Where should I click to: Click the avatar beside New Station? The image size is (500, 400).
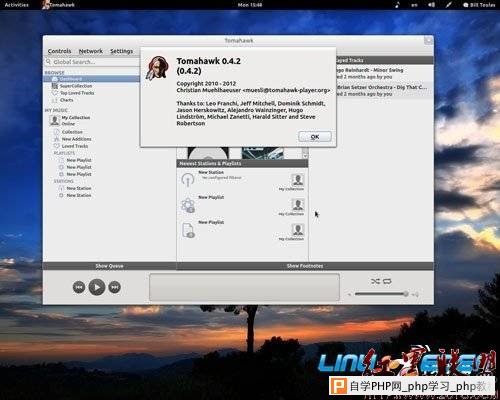297,180
